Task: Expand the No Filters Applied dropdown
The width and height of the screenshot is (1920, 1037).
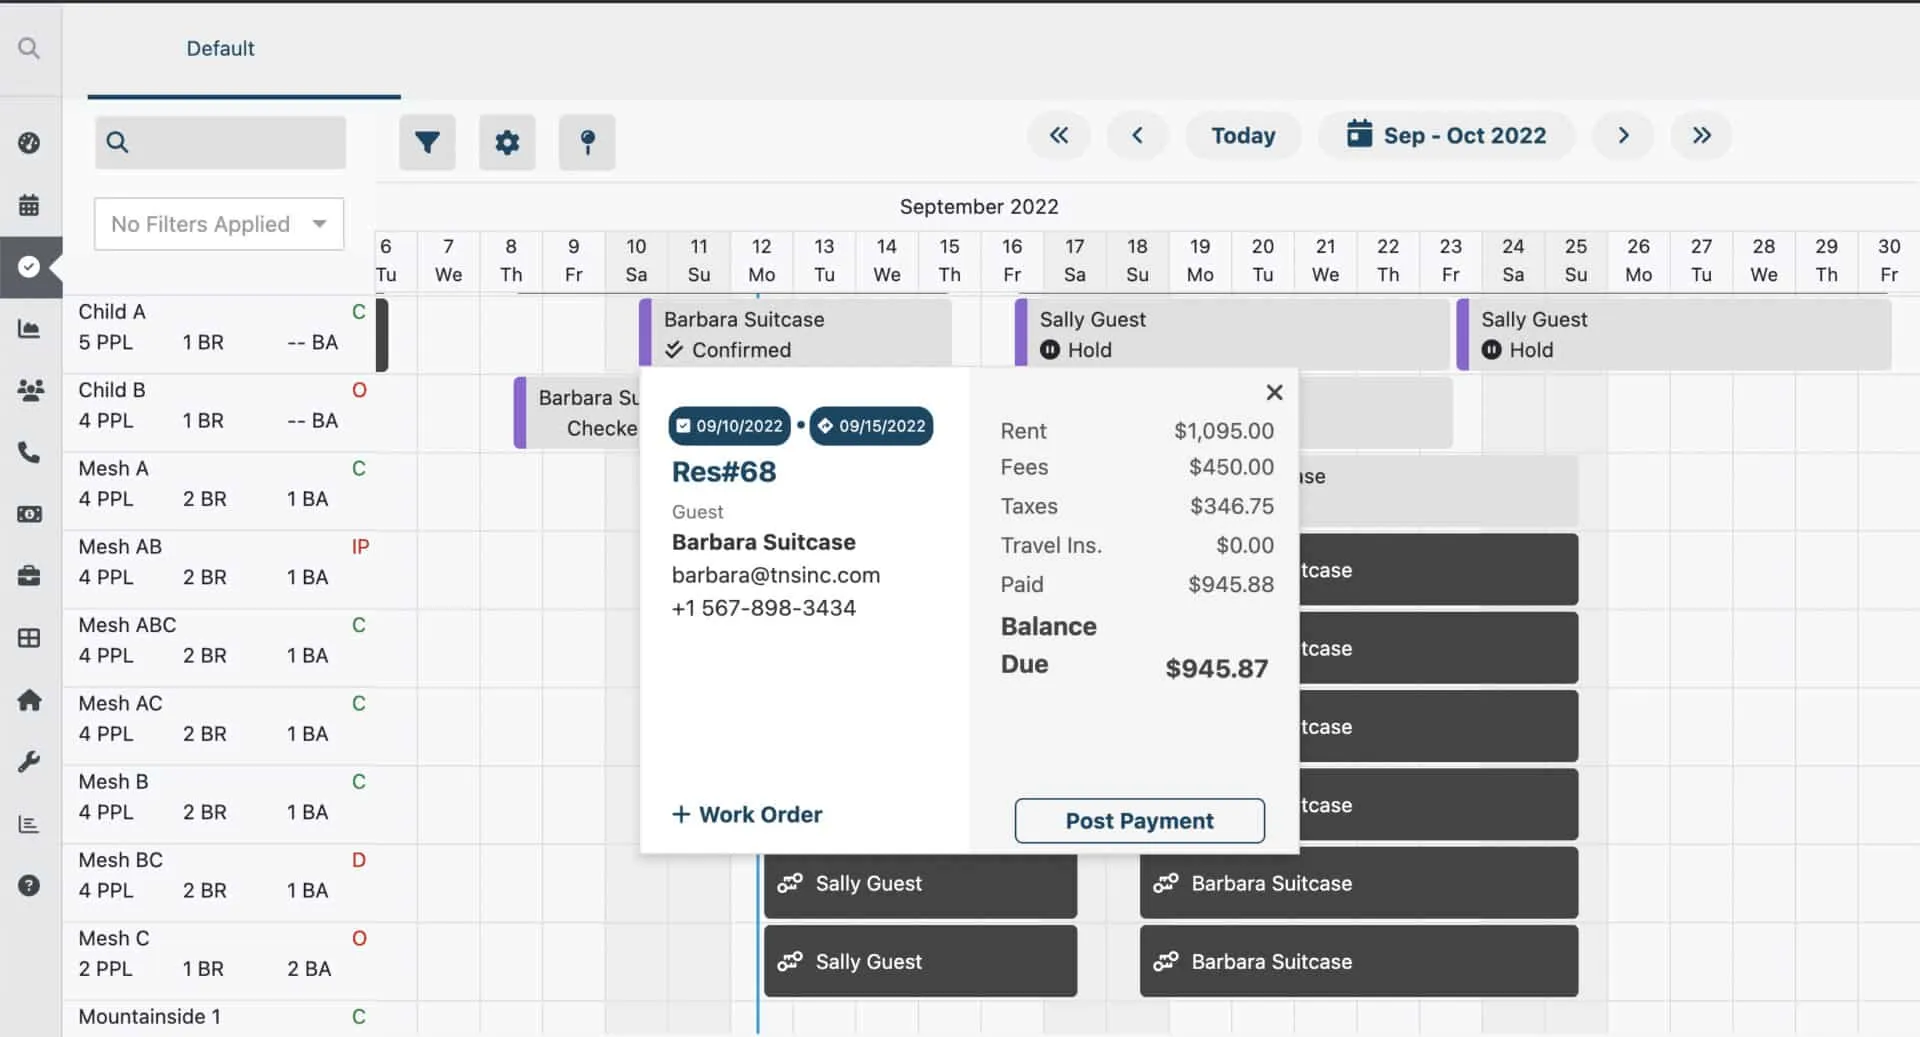Action: [219, 224]
